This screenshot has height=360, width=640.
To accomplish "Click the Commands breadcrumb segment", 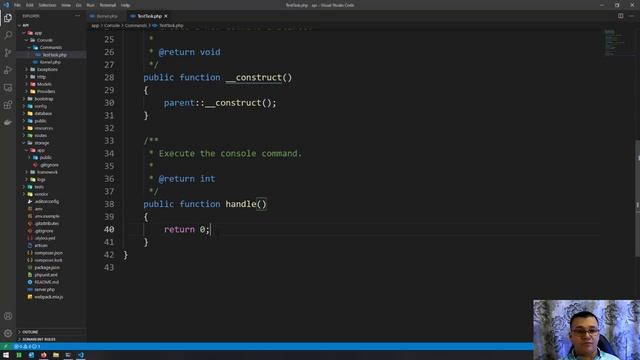I will pos(136,26).
